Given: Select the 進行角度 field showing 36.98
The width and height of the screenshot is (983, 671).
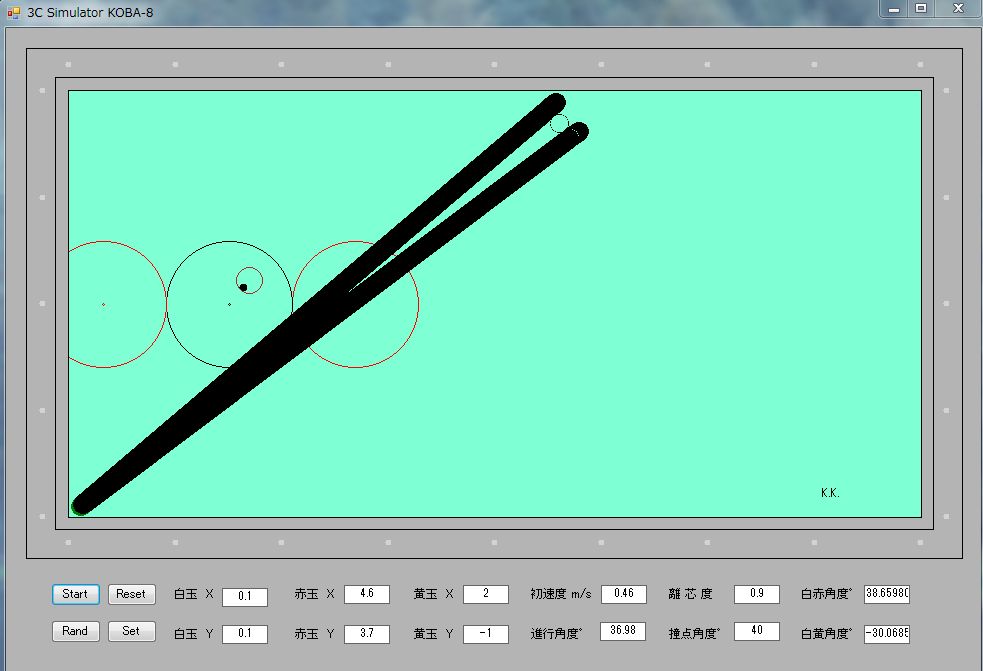Looking at the screenshot, I should (623, 631).
